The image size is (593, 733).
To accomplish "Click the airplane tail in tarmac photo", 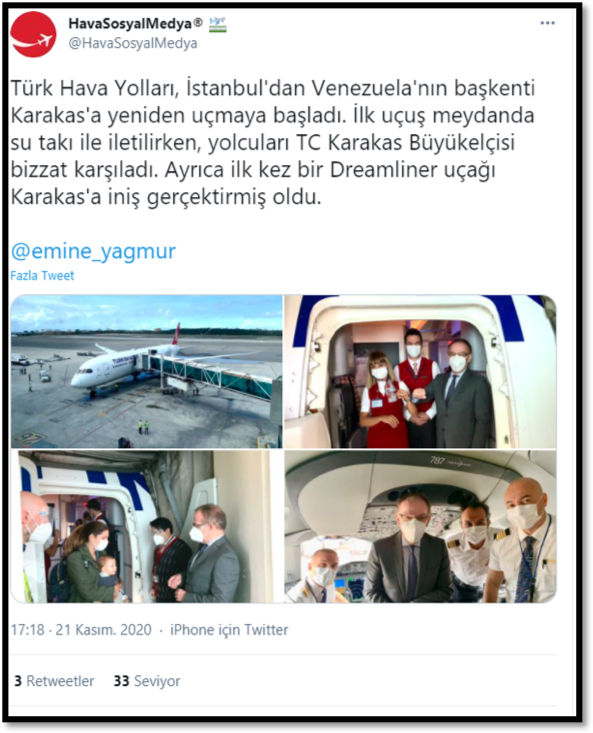I will pos(176,333).
